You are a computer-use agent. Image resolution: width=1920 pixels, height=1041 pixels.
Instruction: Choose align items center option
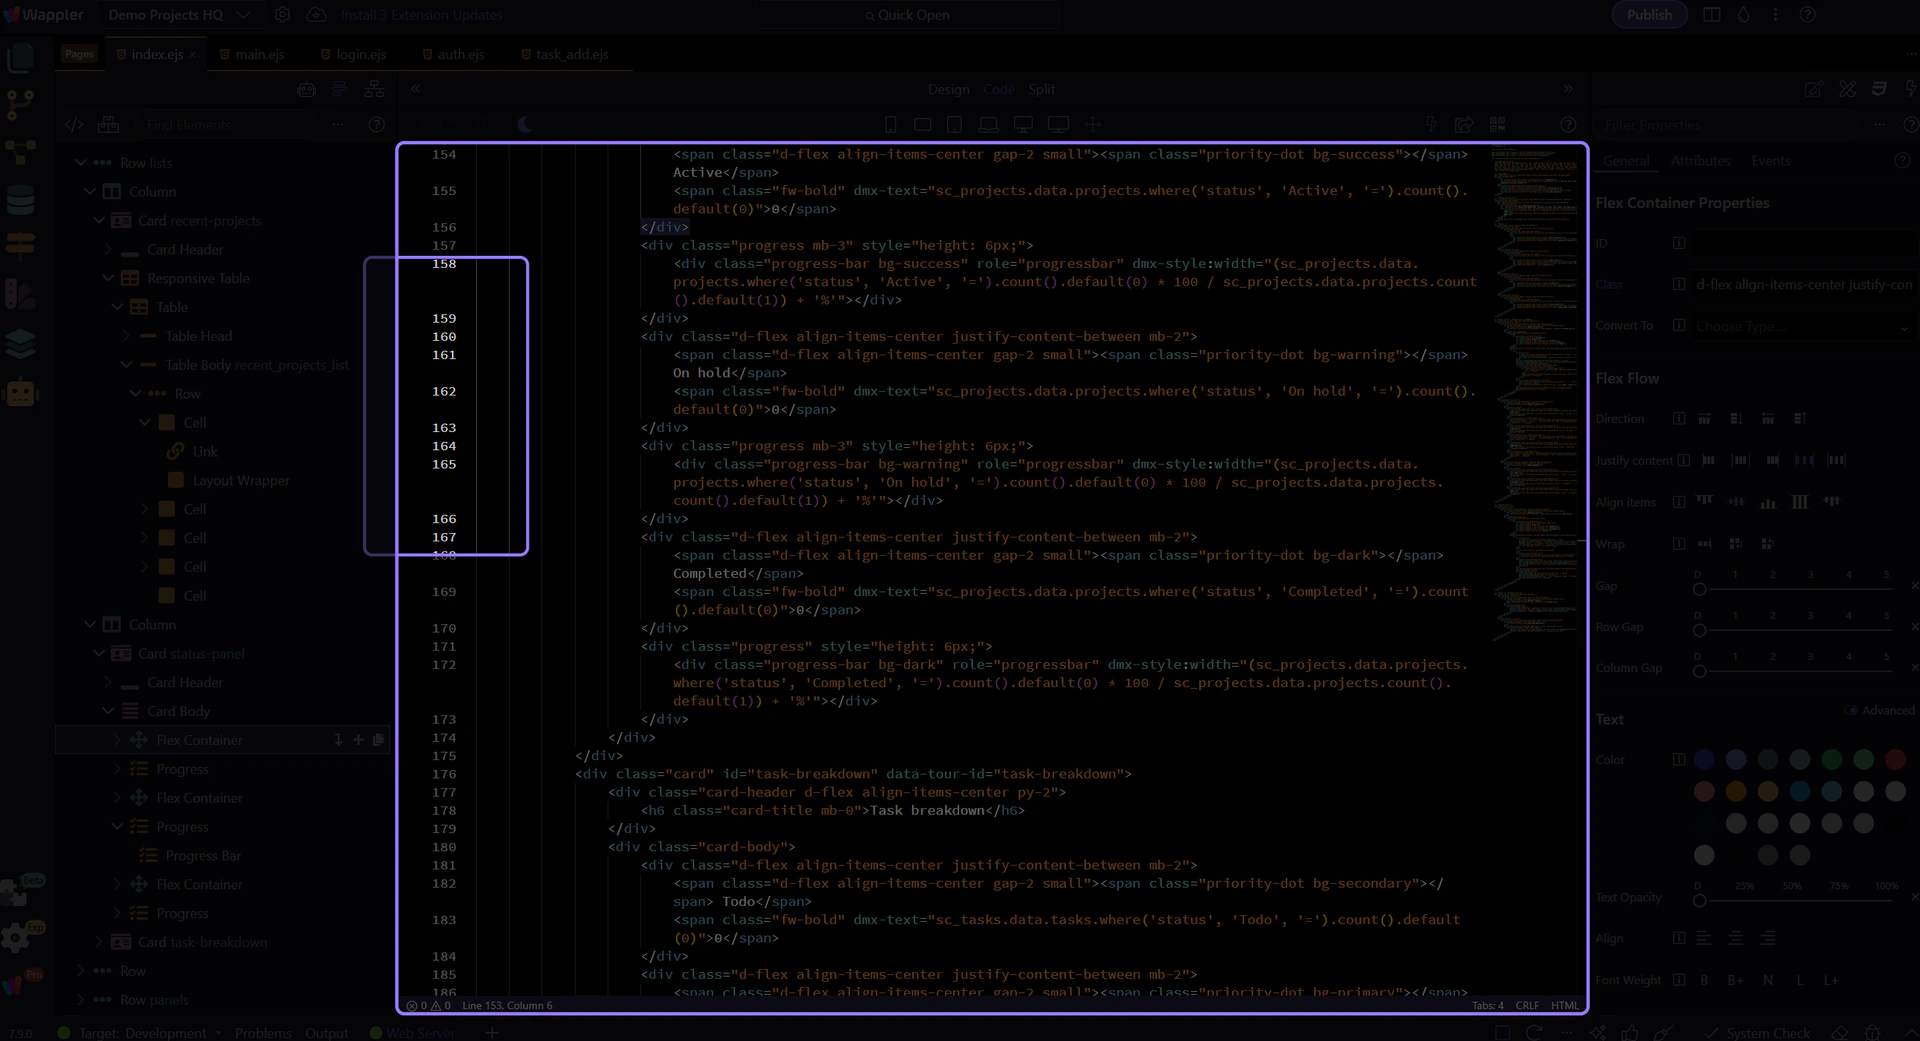(1736, 502)
